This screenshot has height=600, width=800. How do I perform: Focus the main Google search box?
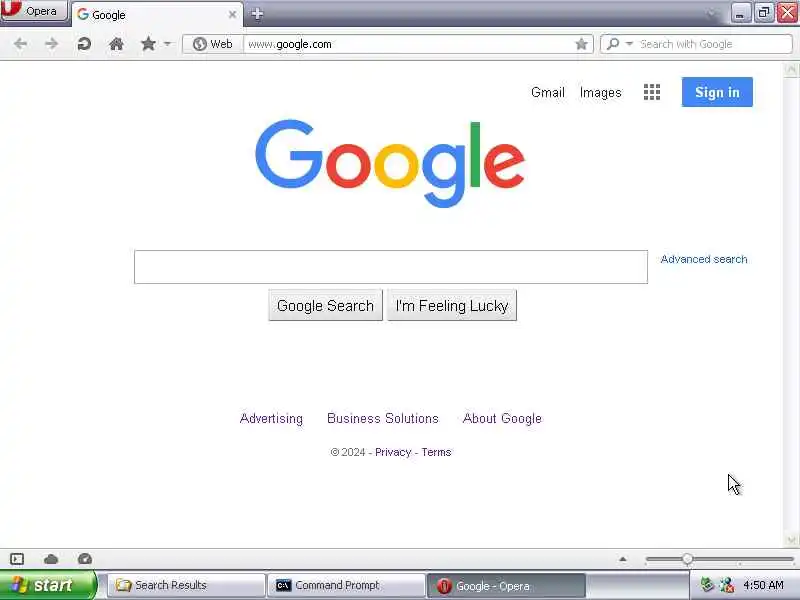[391, 267]
